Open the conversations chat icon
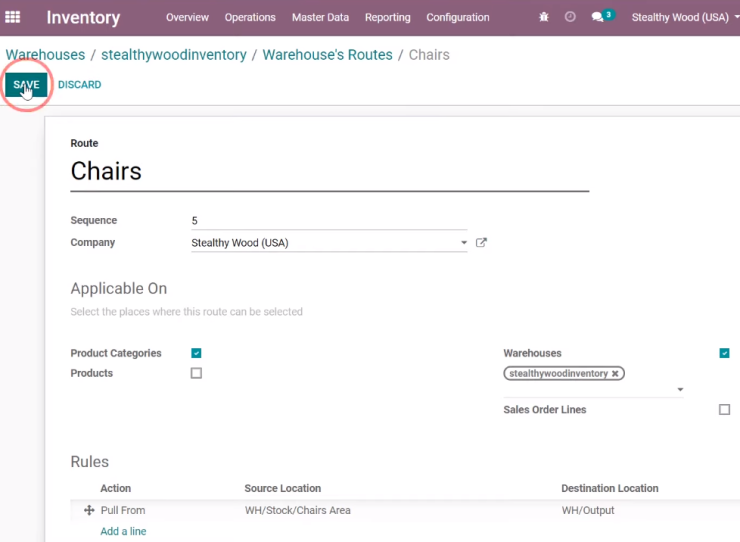 (597, 17)
